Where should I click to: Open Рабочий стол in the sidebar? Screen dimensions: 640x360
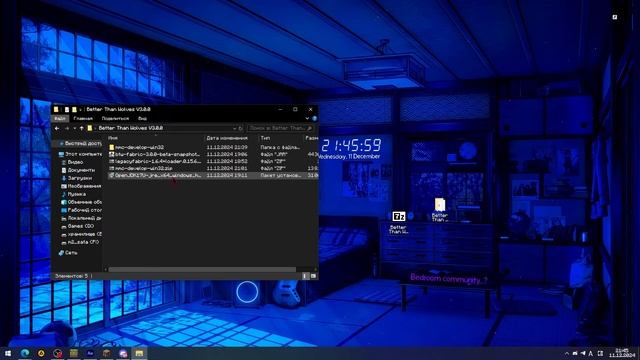tap(81, 210)
